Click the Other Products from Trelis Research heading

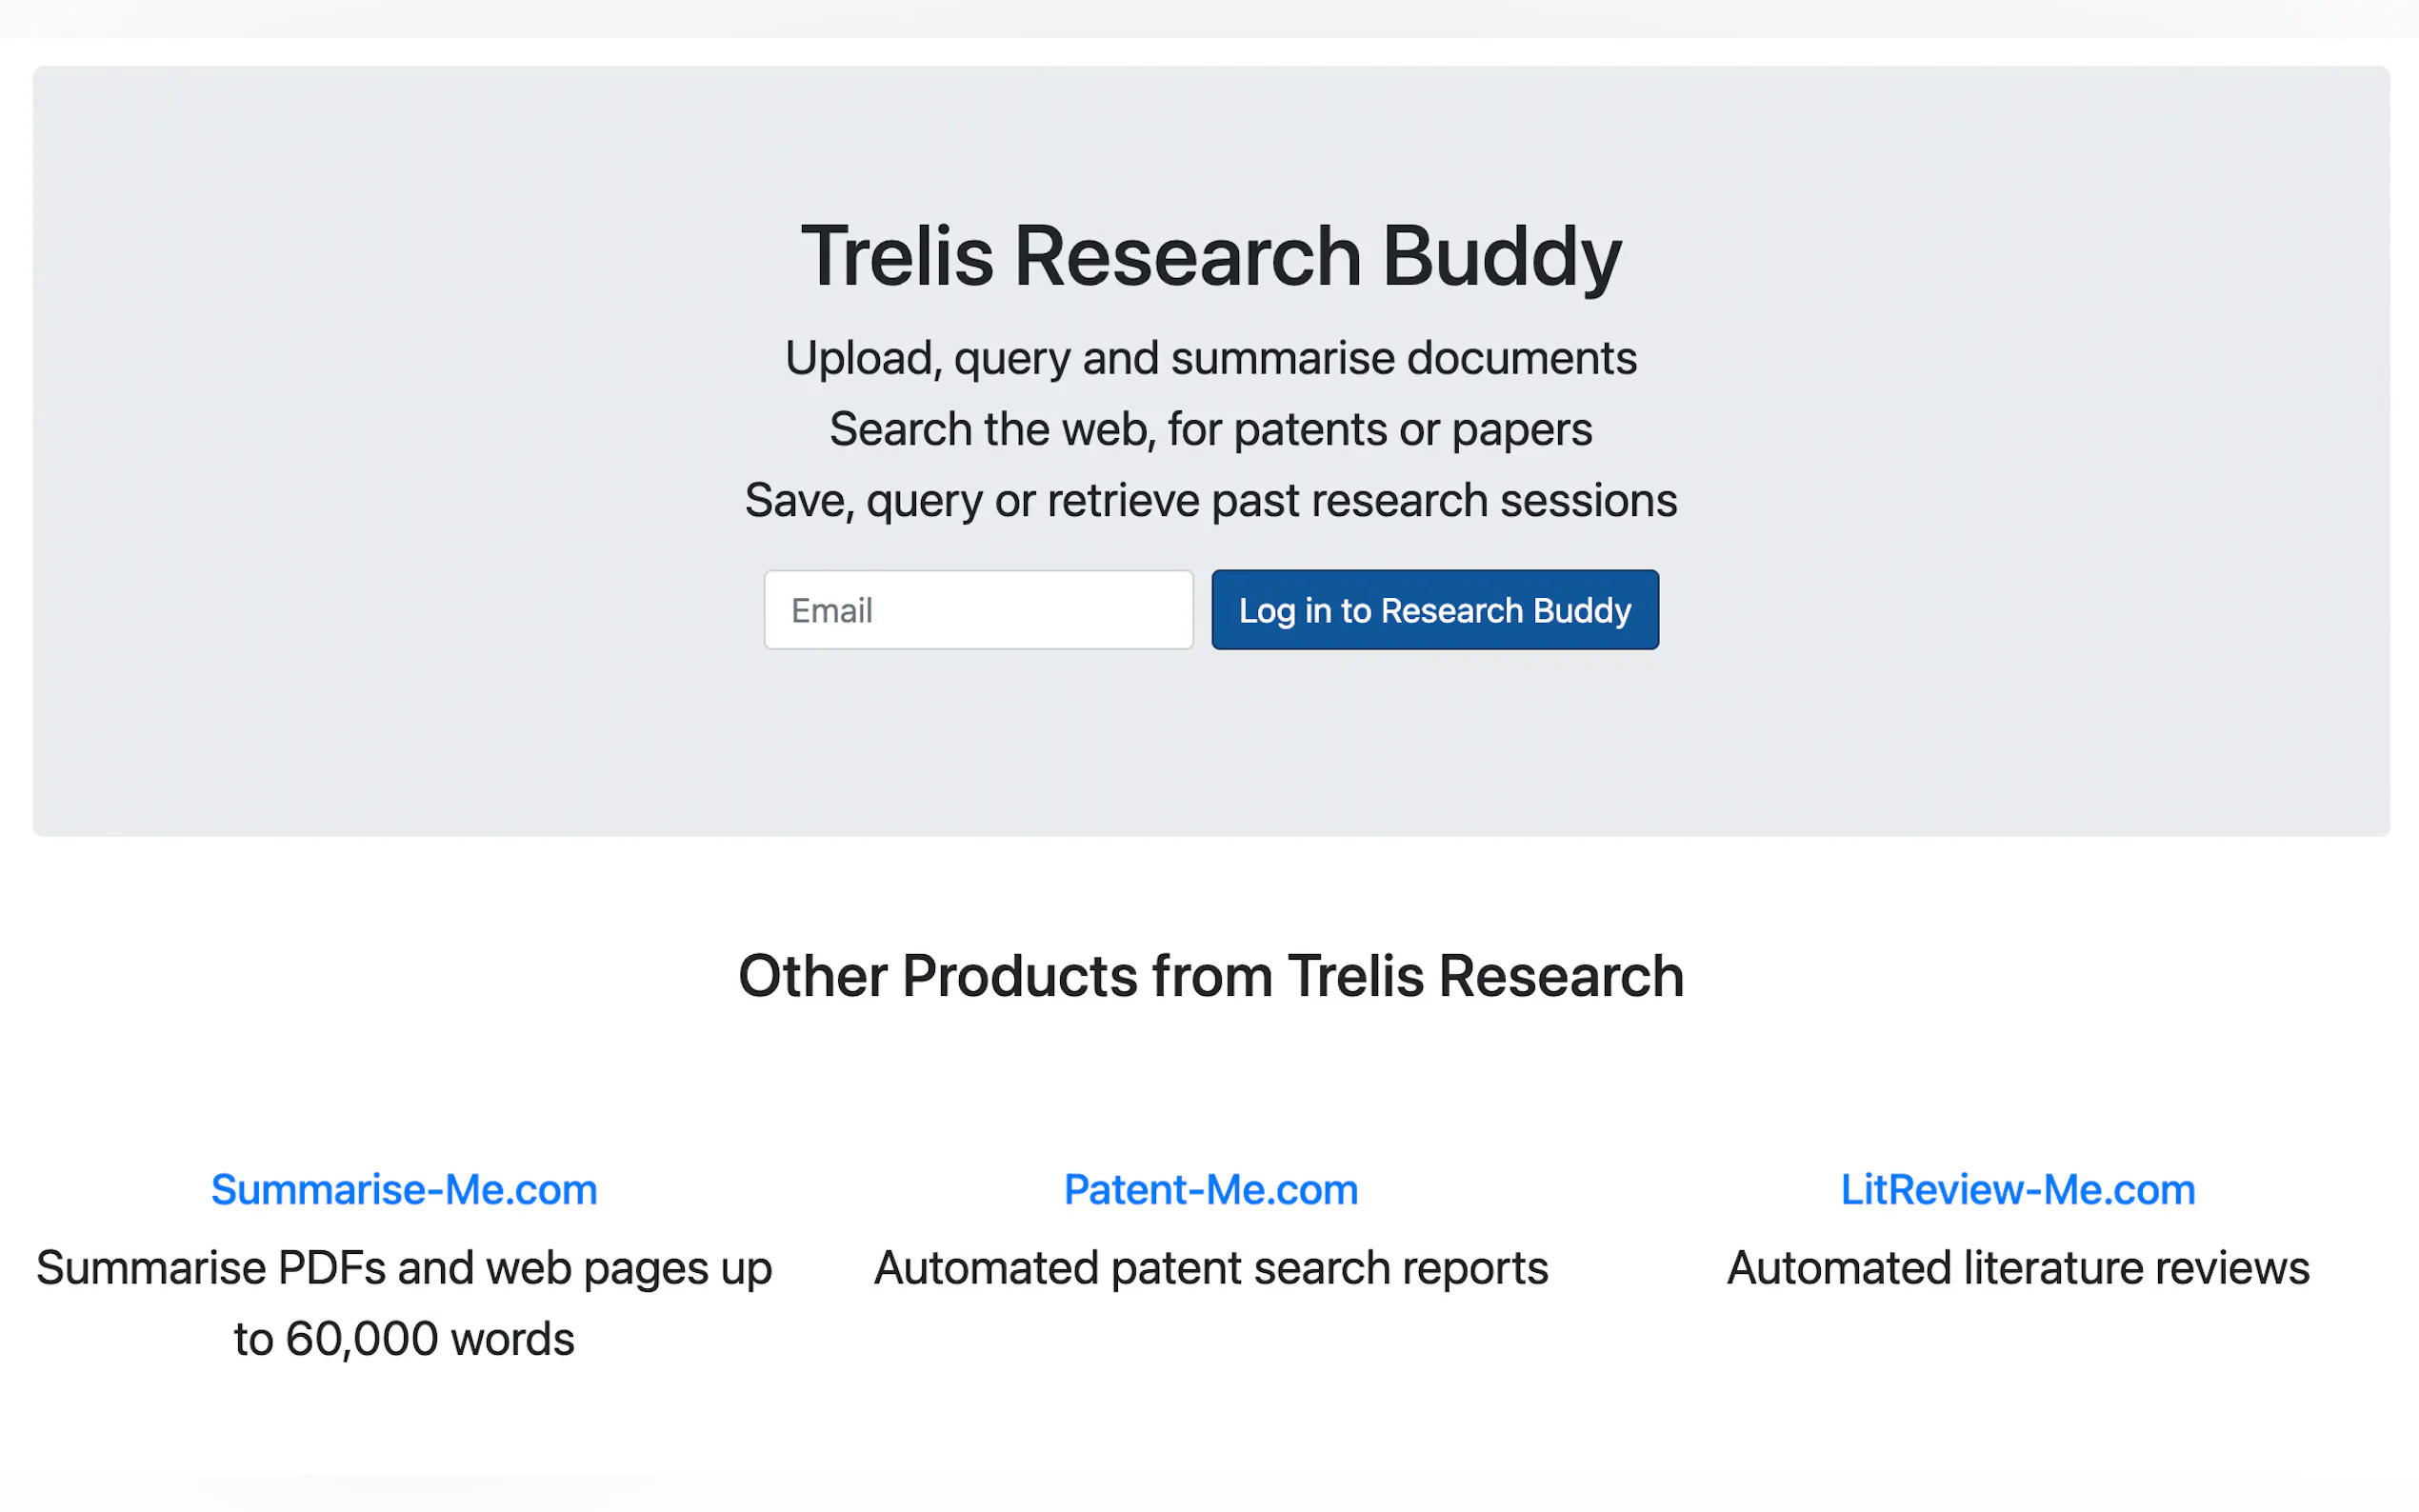coord(1210,976)
